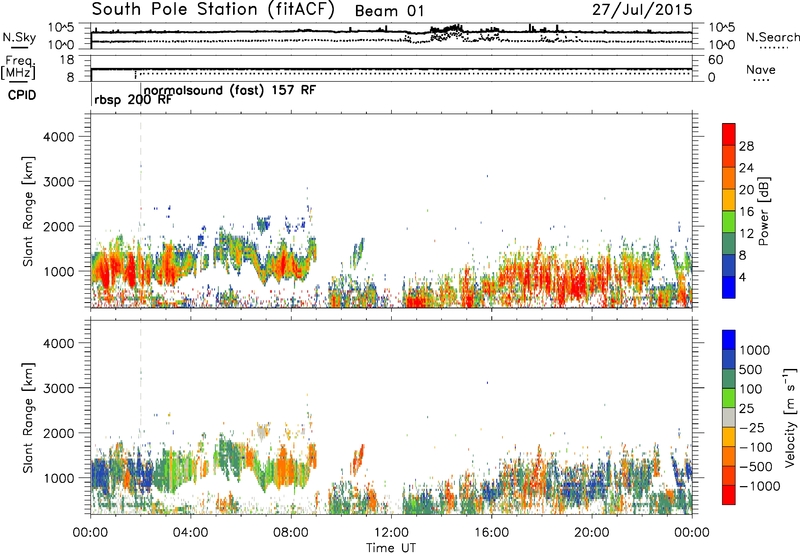Click the blue 1000 velocity swatch
The image size is (800, 554).
click(x=729, y=340)
